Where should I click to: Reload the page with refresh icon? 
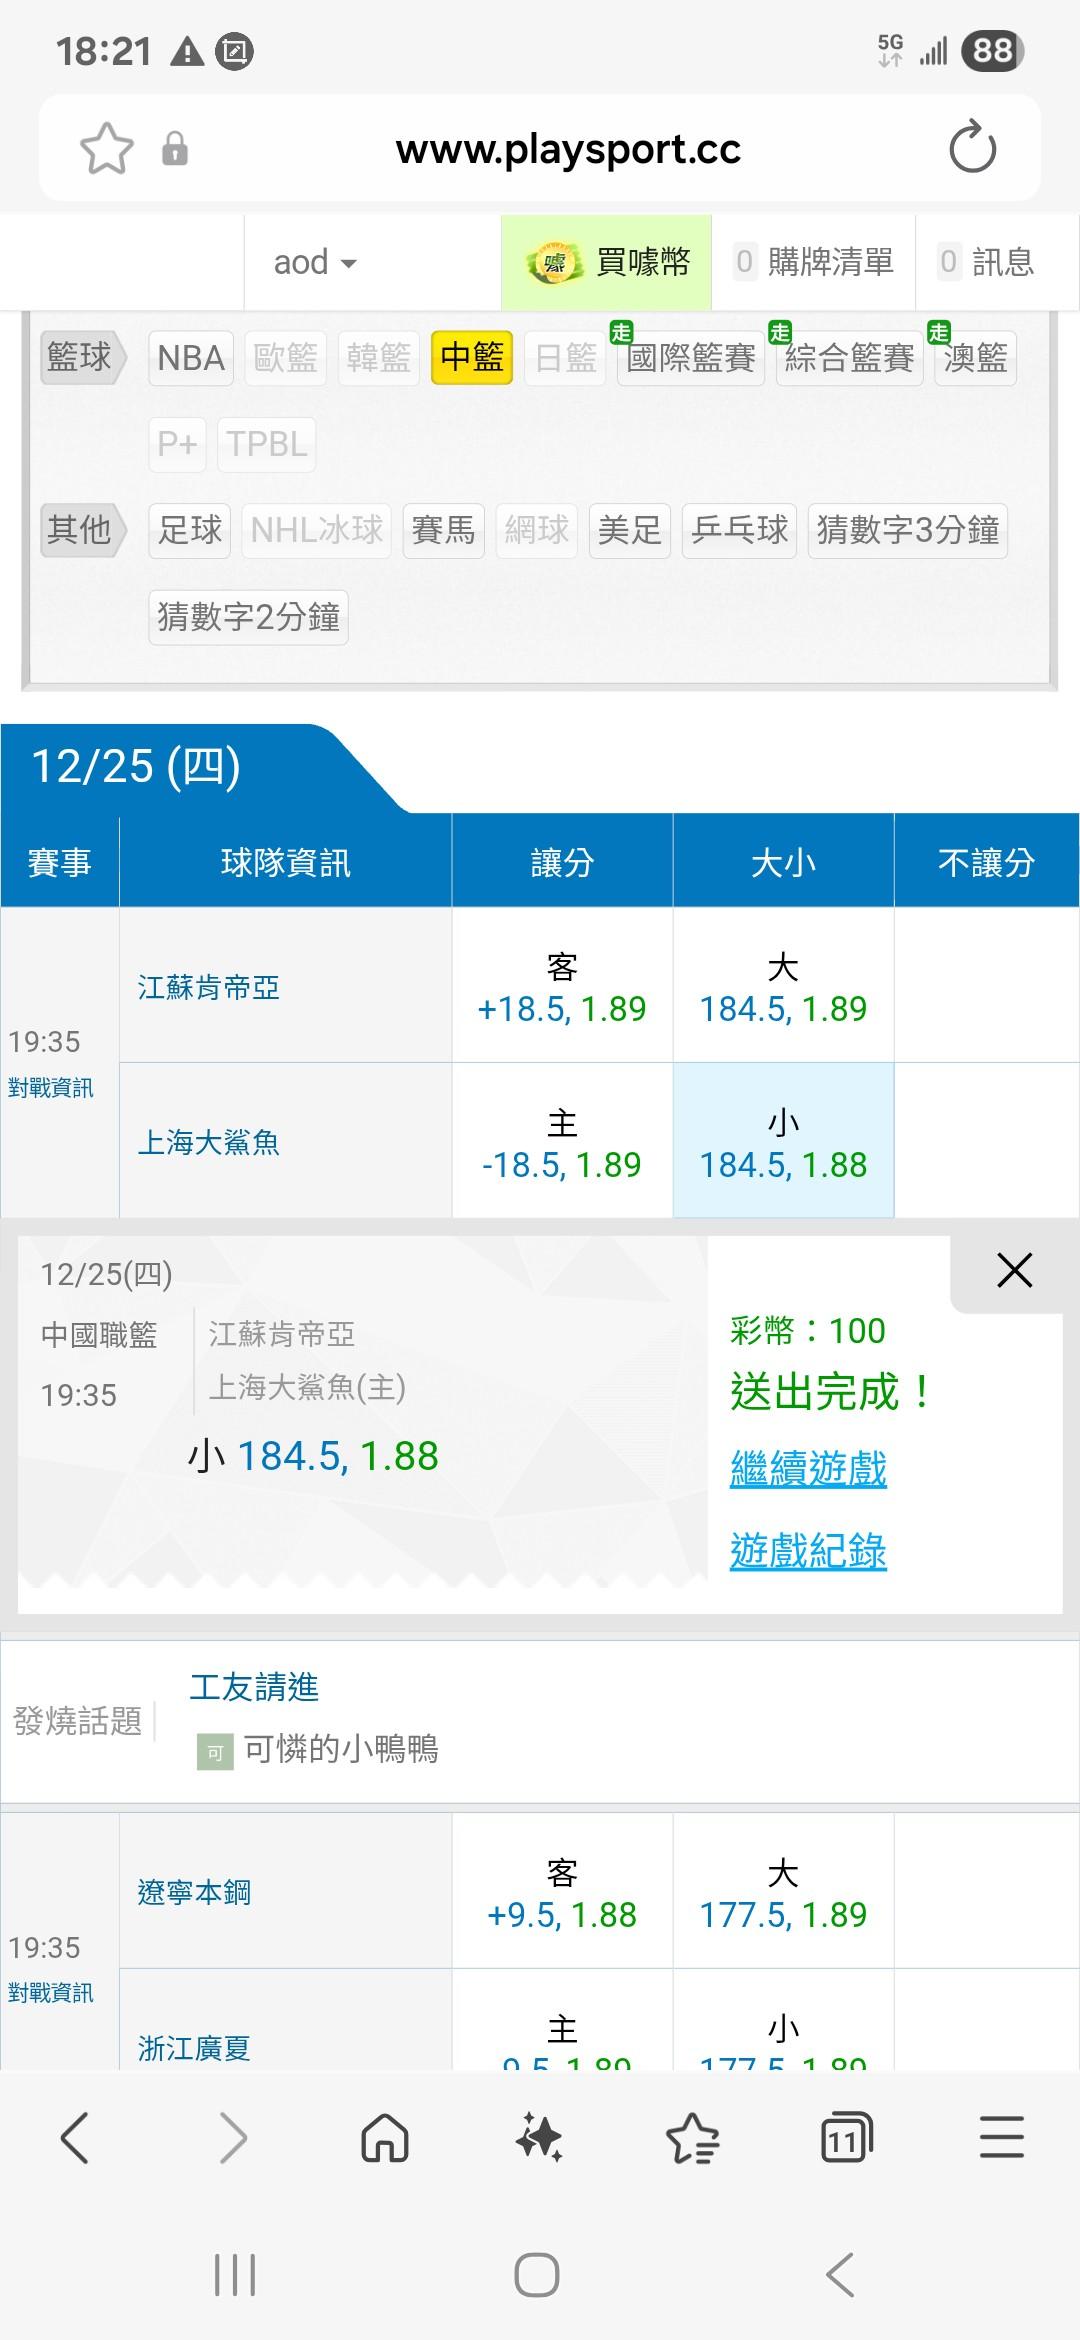972,149
